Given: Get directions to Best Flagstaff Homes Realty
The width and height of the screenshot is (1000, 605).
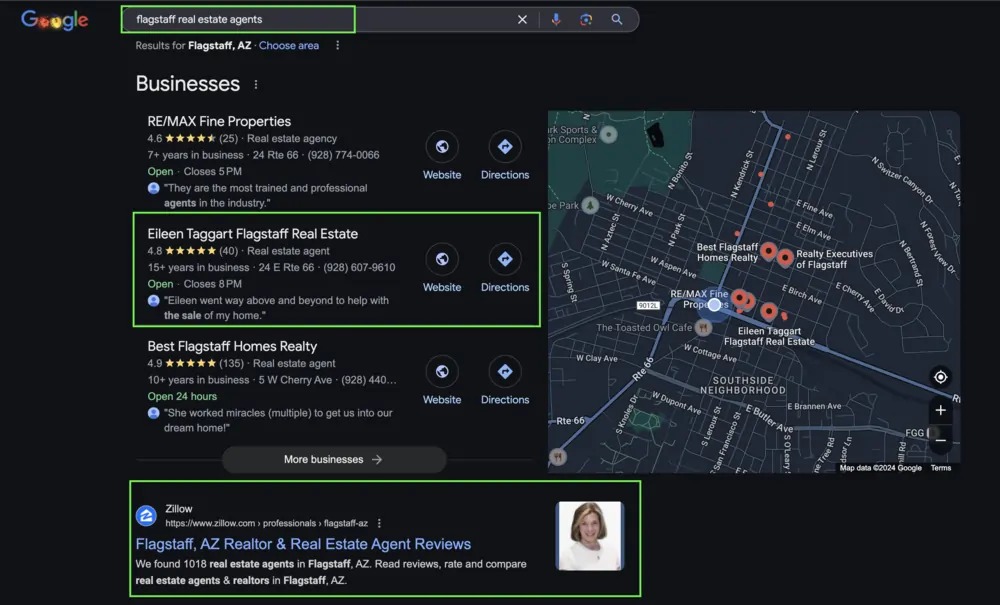Looking at the screenshot, I should [x=505, y=372].
